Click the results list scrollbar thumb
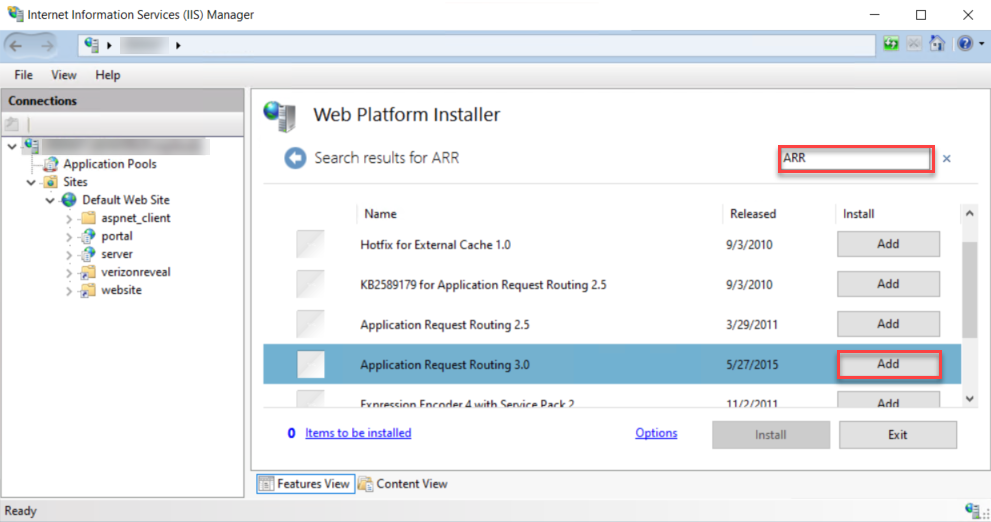This screenshot has height=522, width=991. [x=970, y=290]
